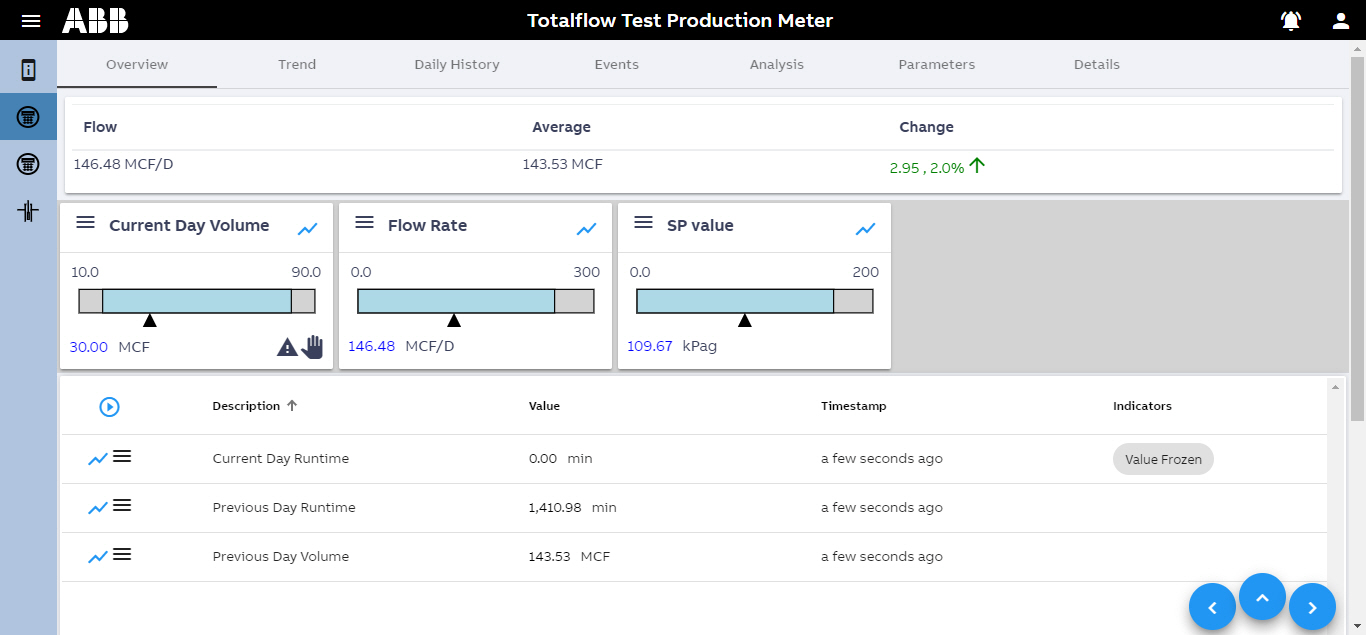Select the second meter sidebar icon

(x=28, y=164)
